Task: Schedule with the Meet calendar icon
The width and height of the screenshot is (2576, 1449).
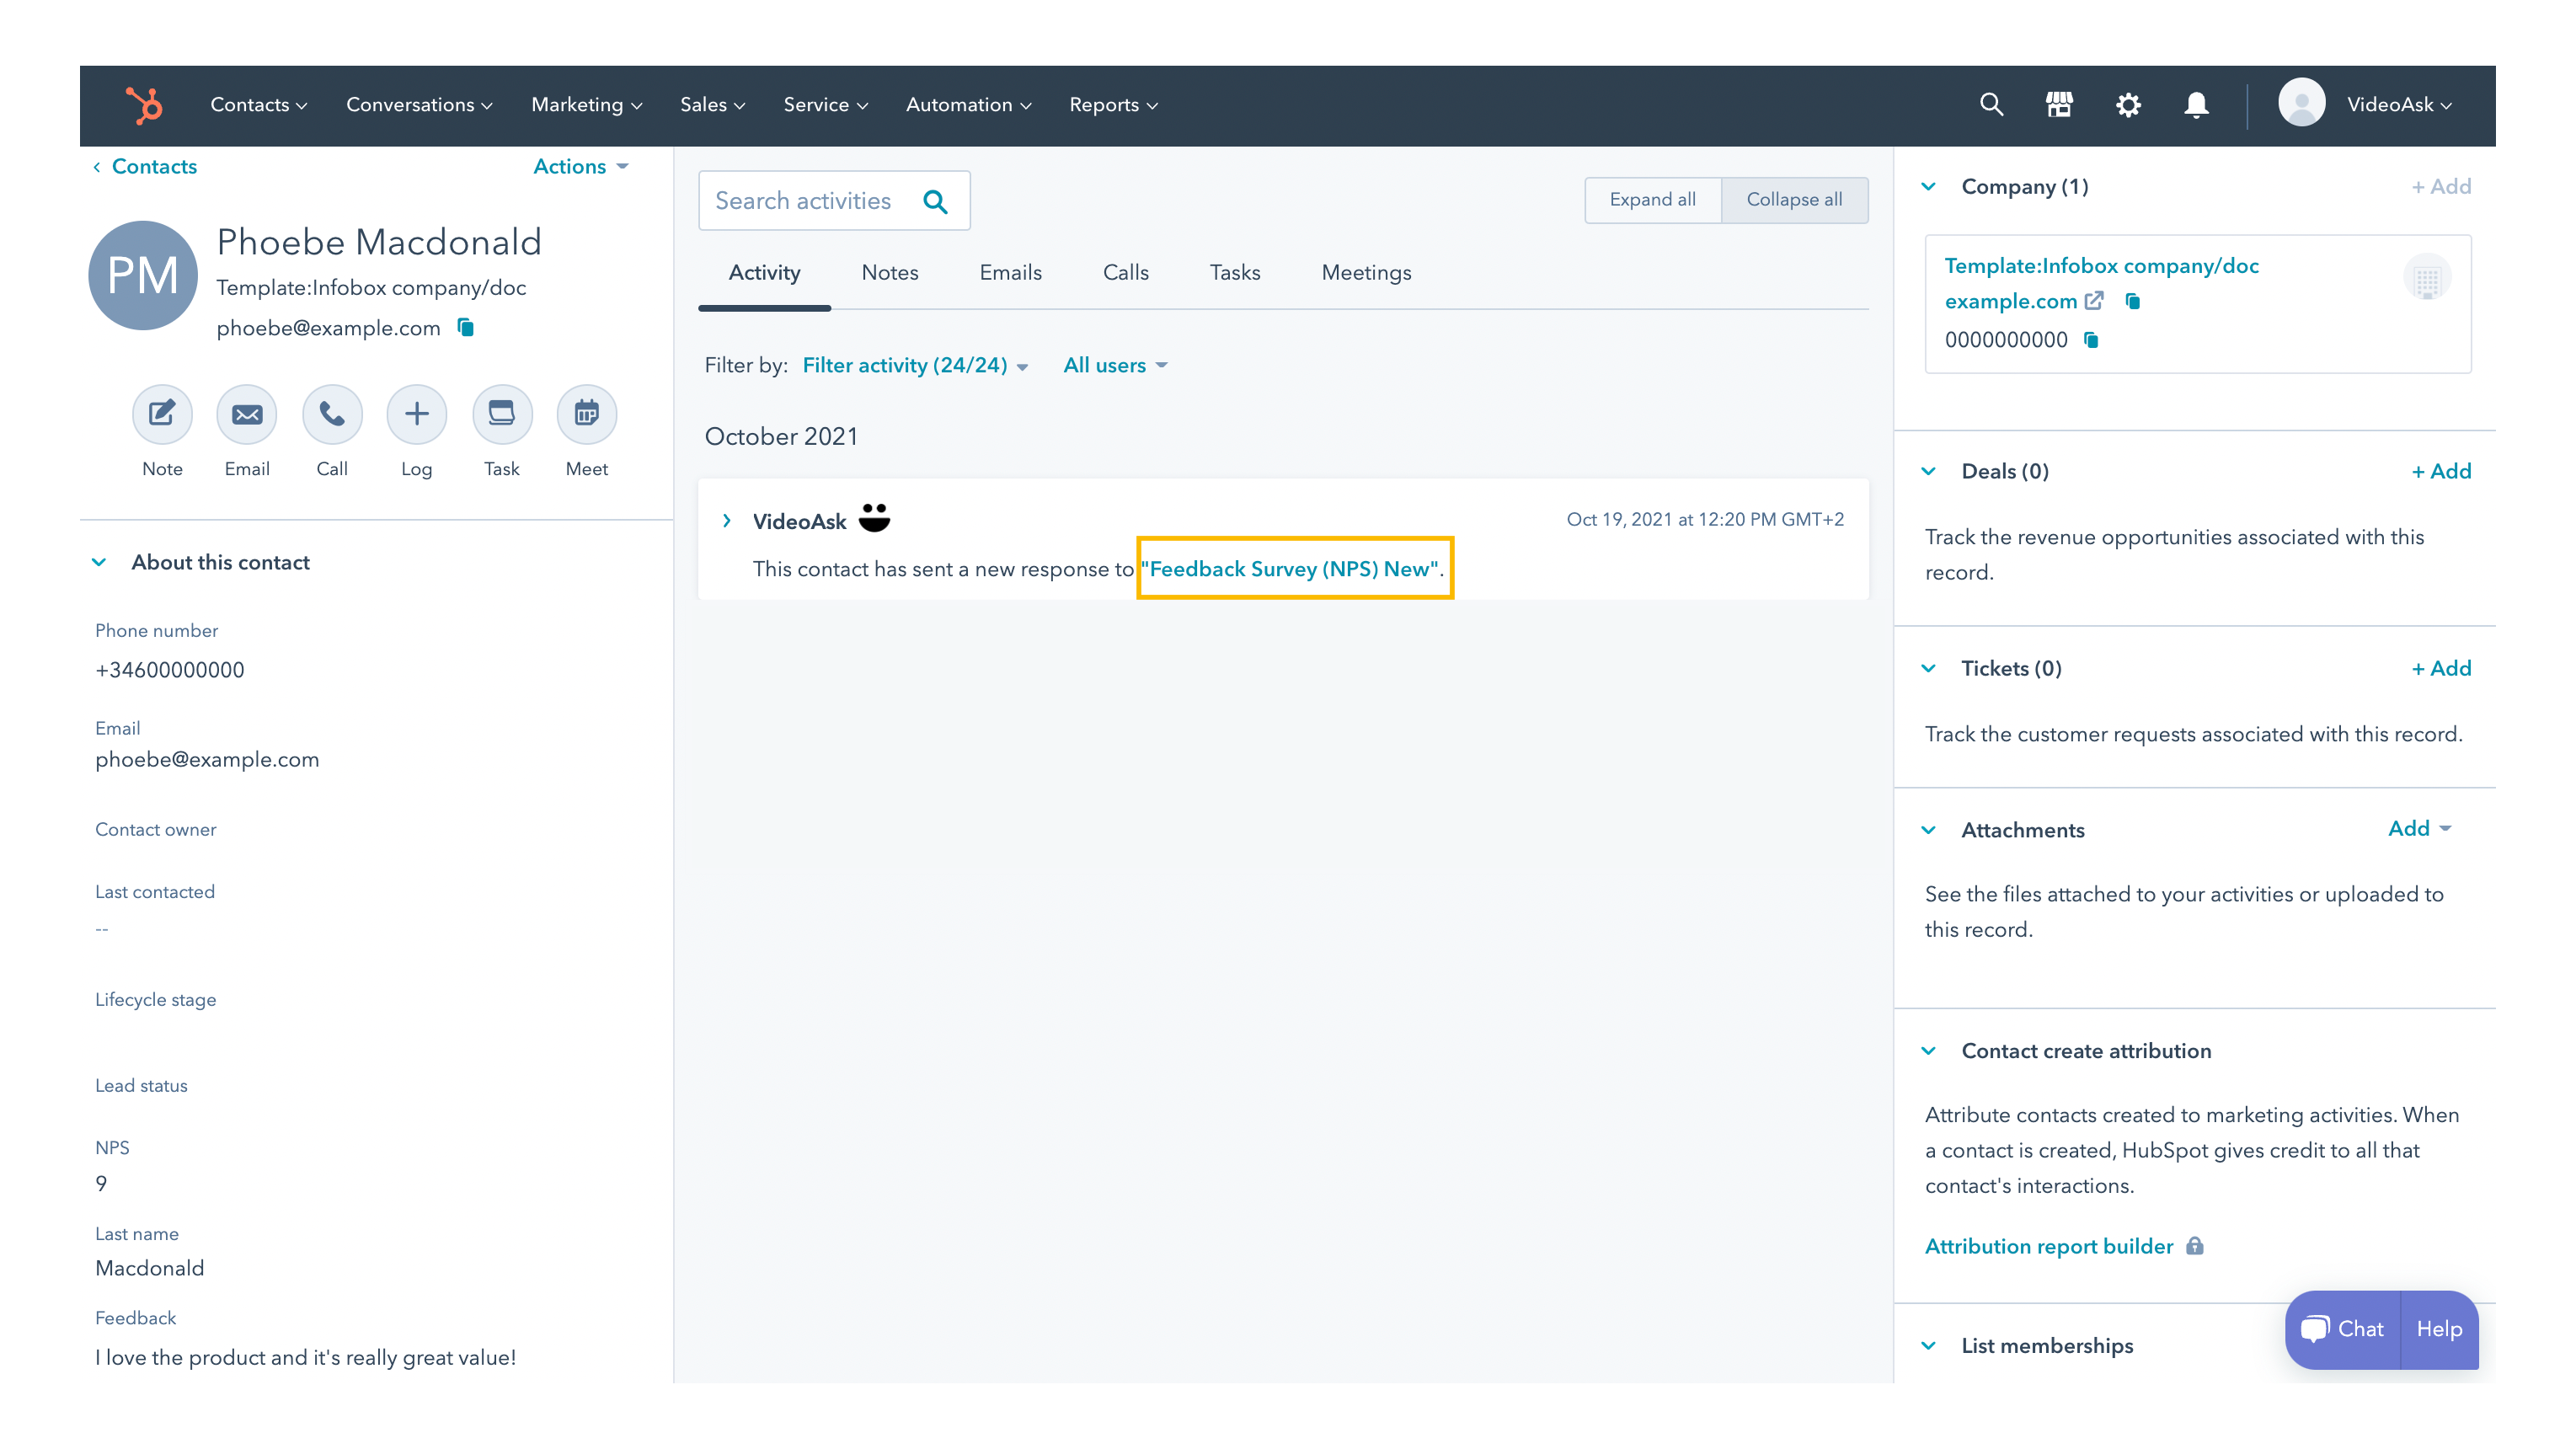Action: 586,414
